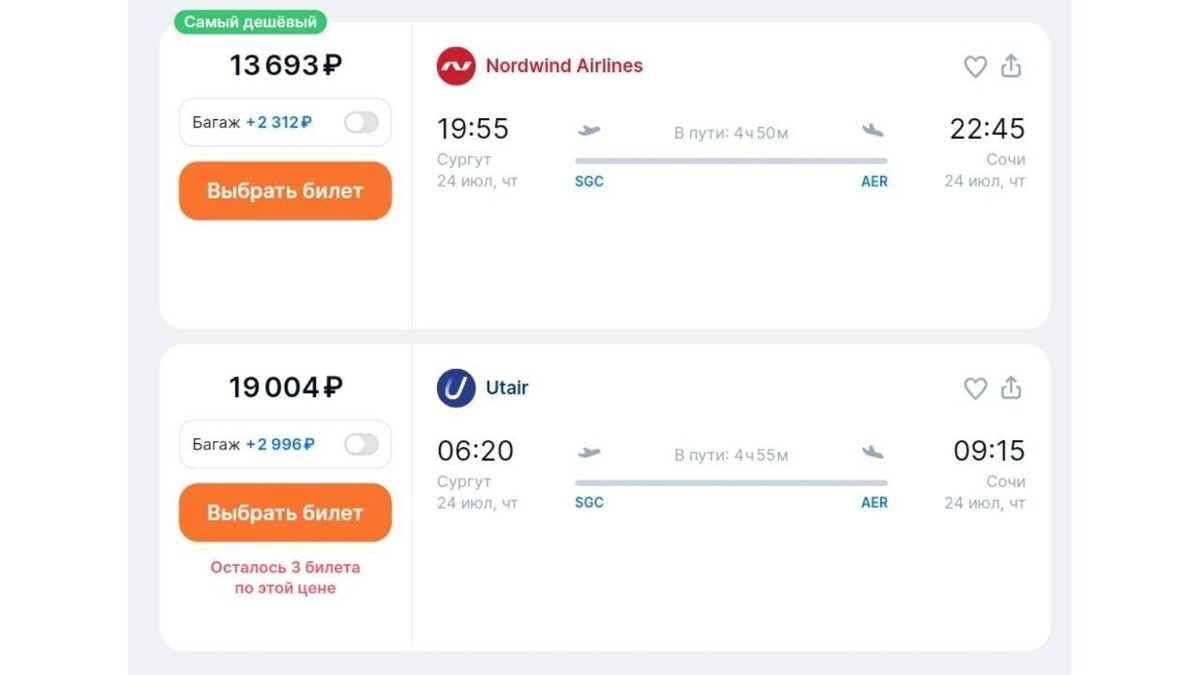Open the SGC airport code details
This screenshot has height=675, width=1200.
tap(588, 181)
